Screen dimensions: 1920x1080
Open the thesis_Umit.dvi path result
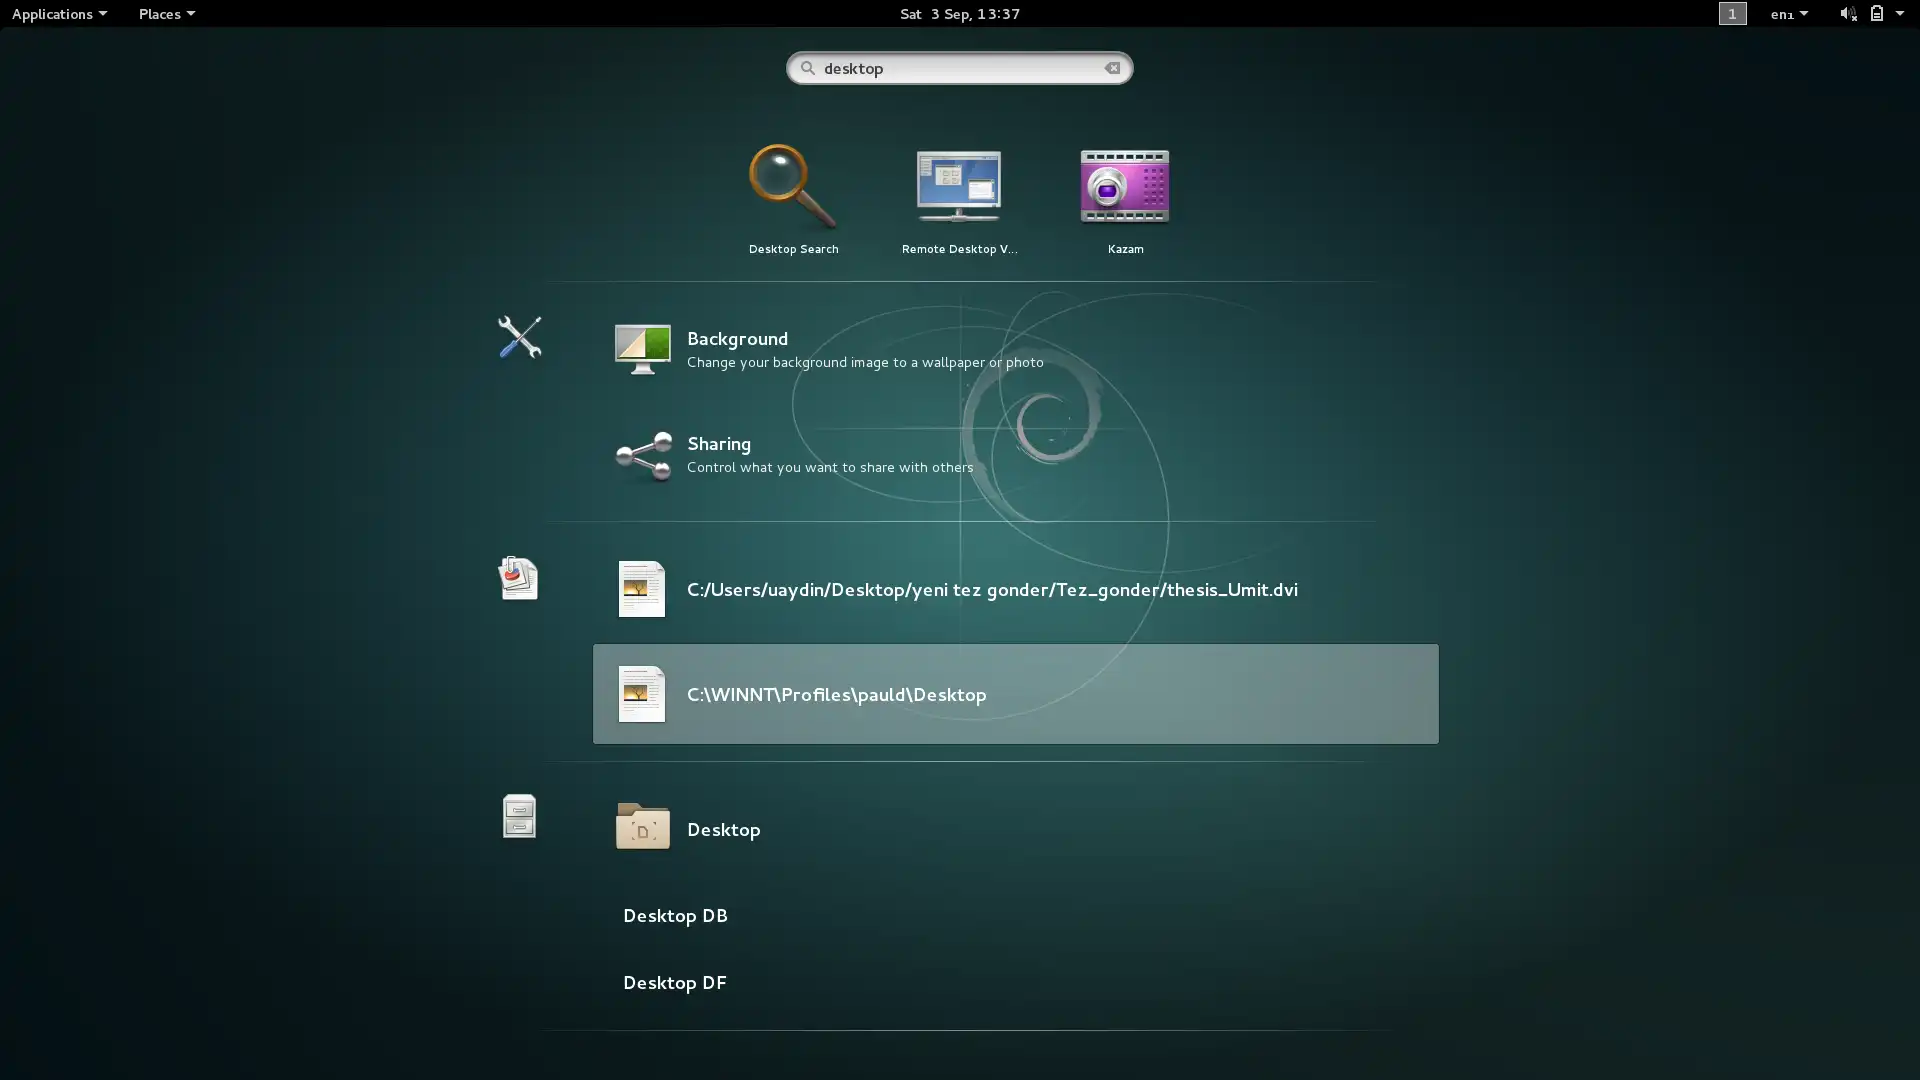coord(992,590)
